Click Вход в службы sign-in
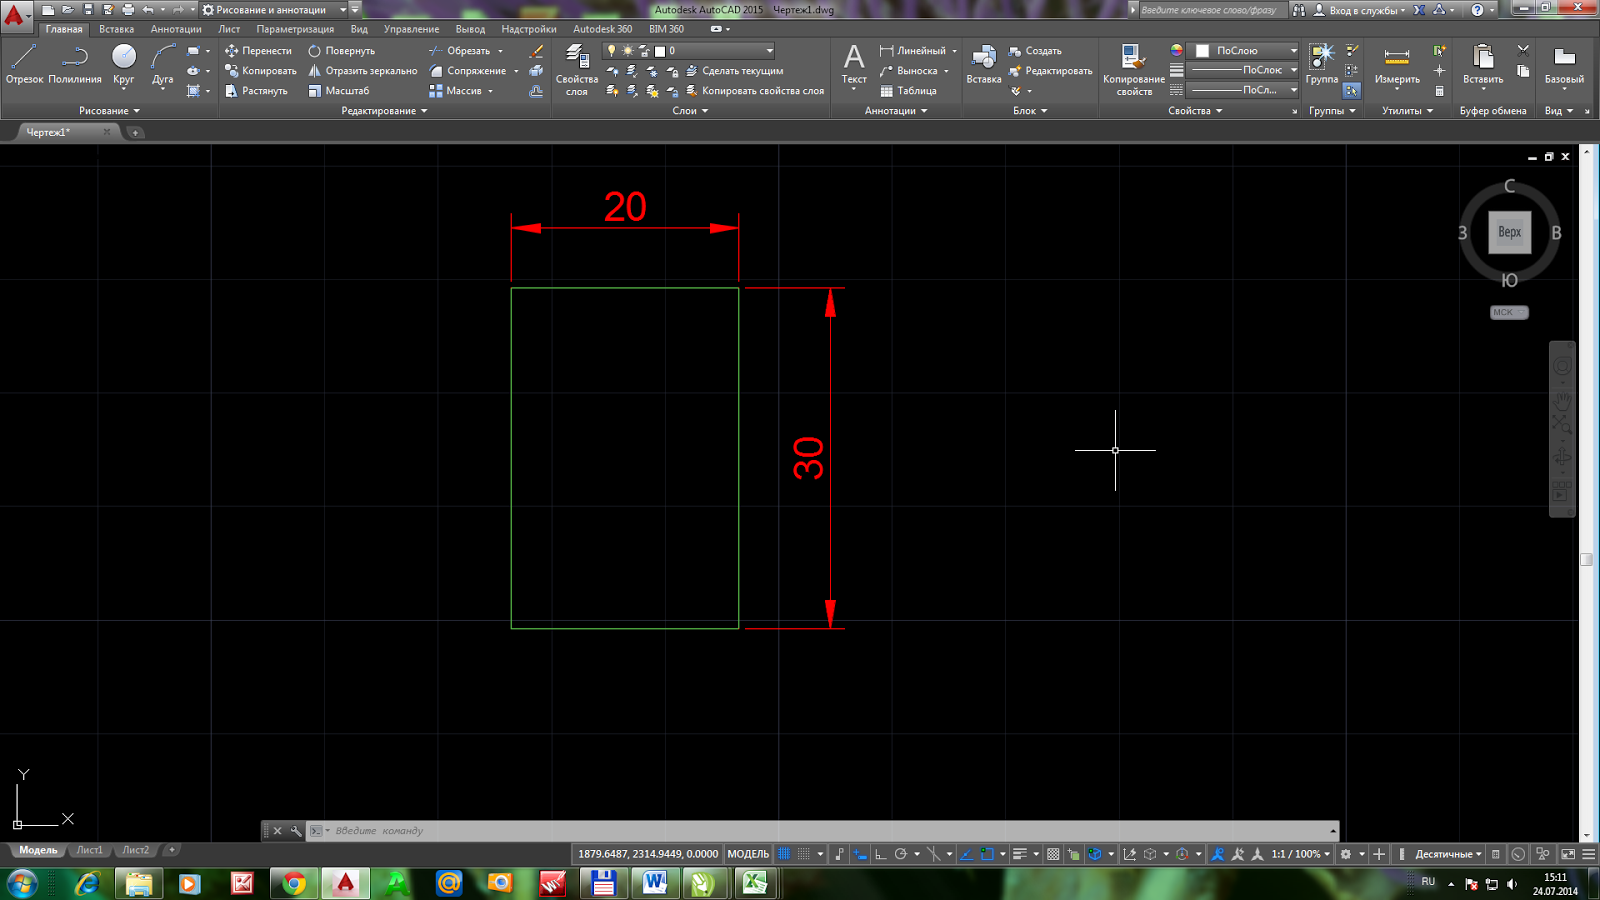 tap(1359, 10)
